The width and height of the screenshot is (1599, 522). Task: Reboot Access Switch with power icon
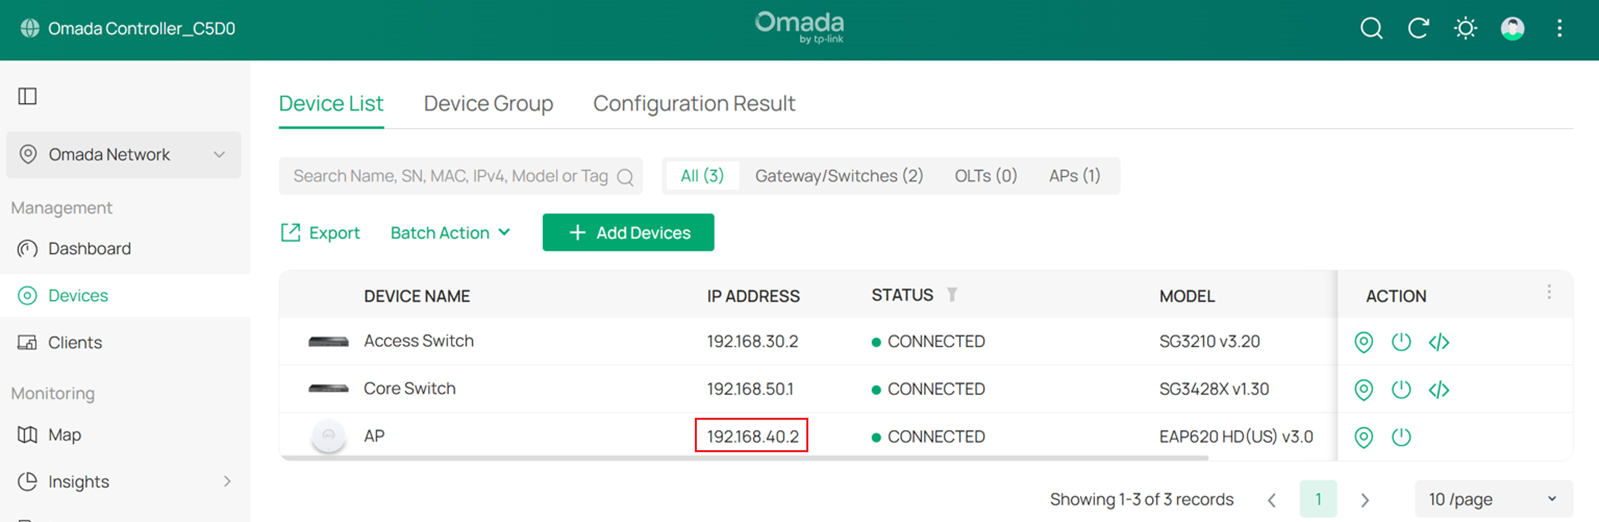click(x=1401, y=342)
